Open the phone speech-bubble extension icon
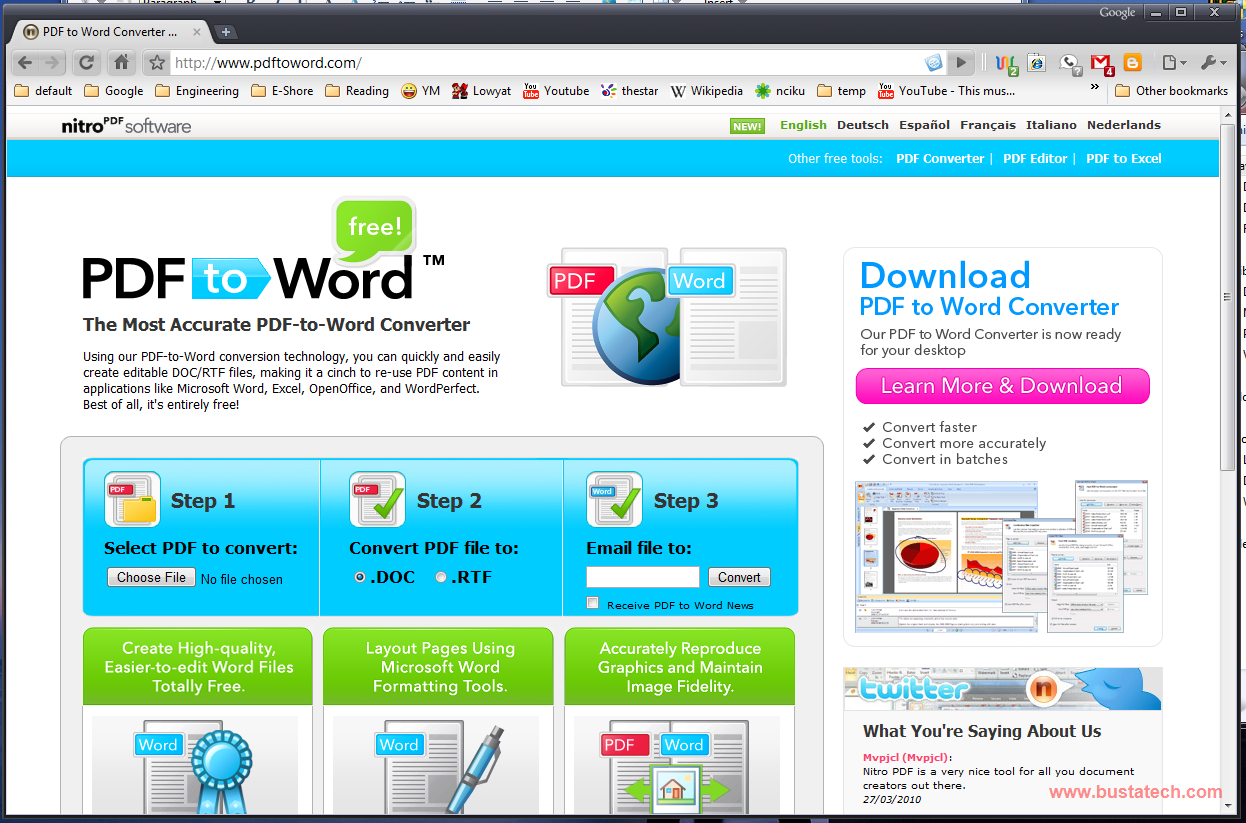Image resolution: width=1246 pixels, height=823 pixels. 1070,64
